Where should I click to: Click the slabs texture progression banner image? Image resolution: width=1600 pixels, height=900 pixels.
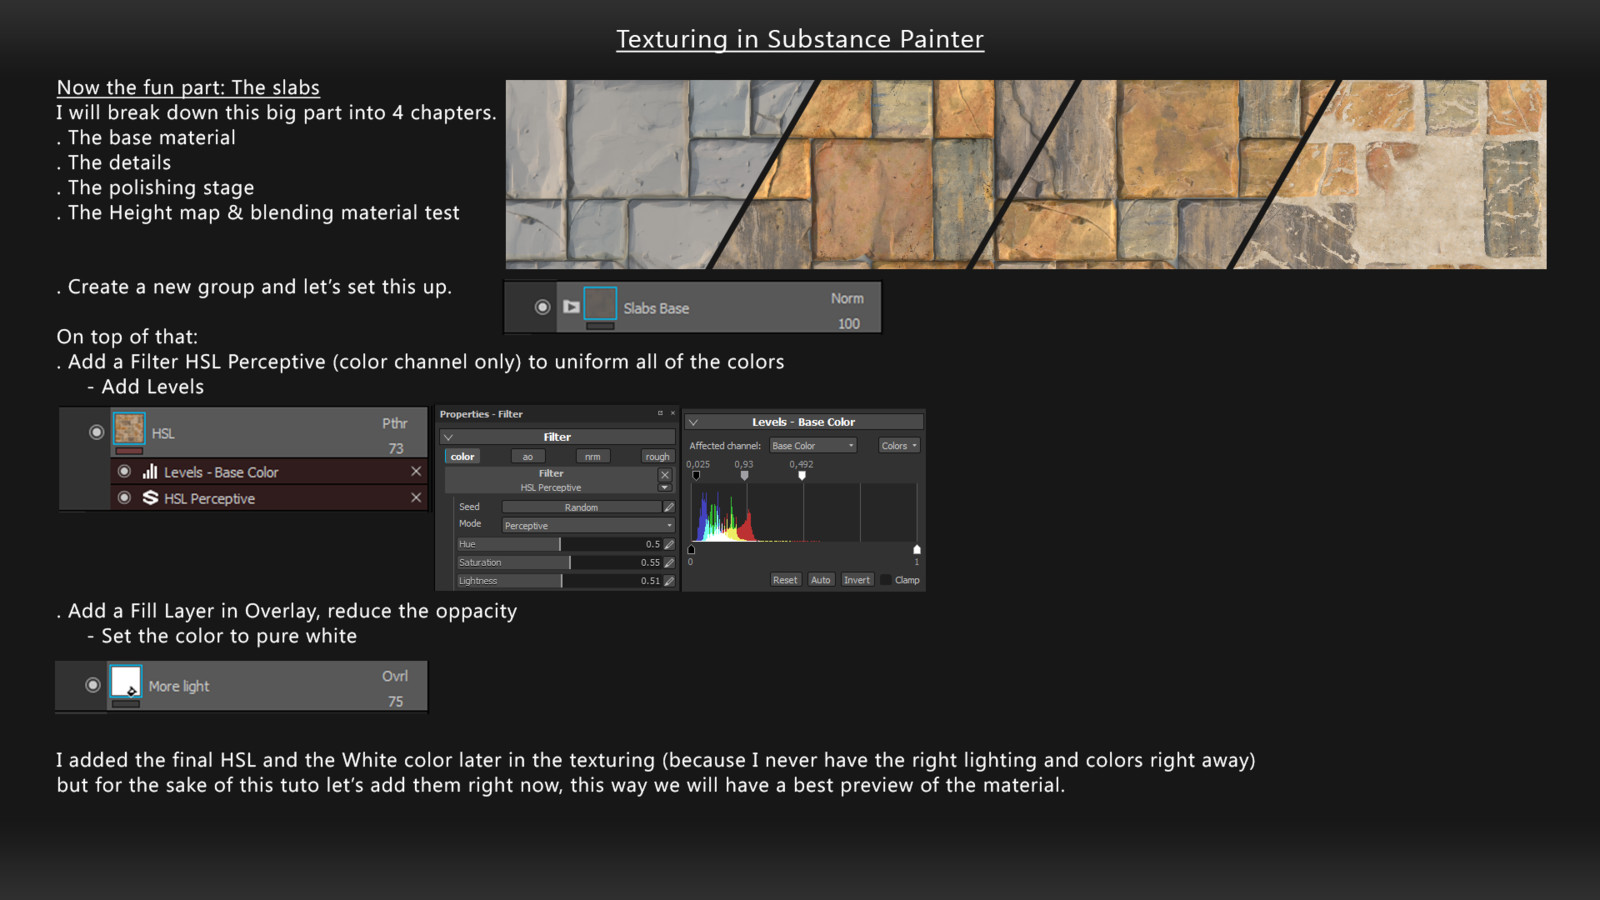pyautogui.click(x=1026, y=174)
